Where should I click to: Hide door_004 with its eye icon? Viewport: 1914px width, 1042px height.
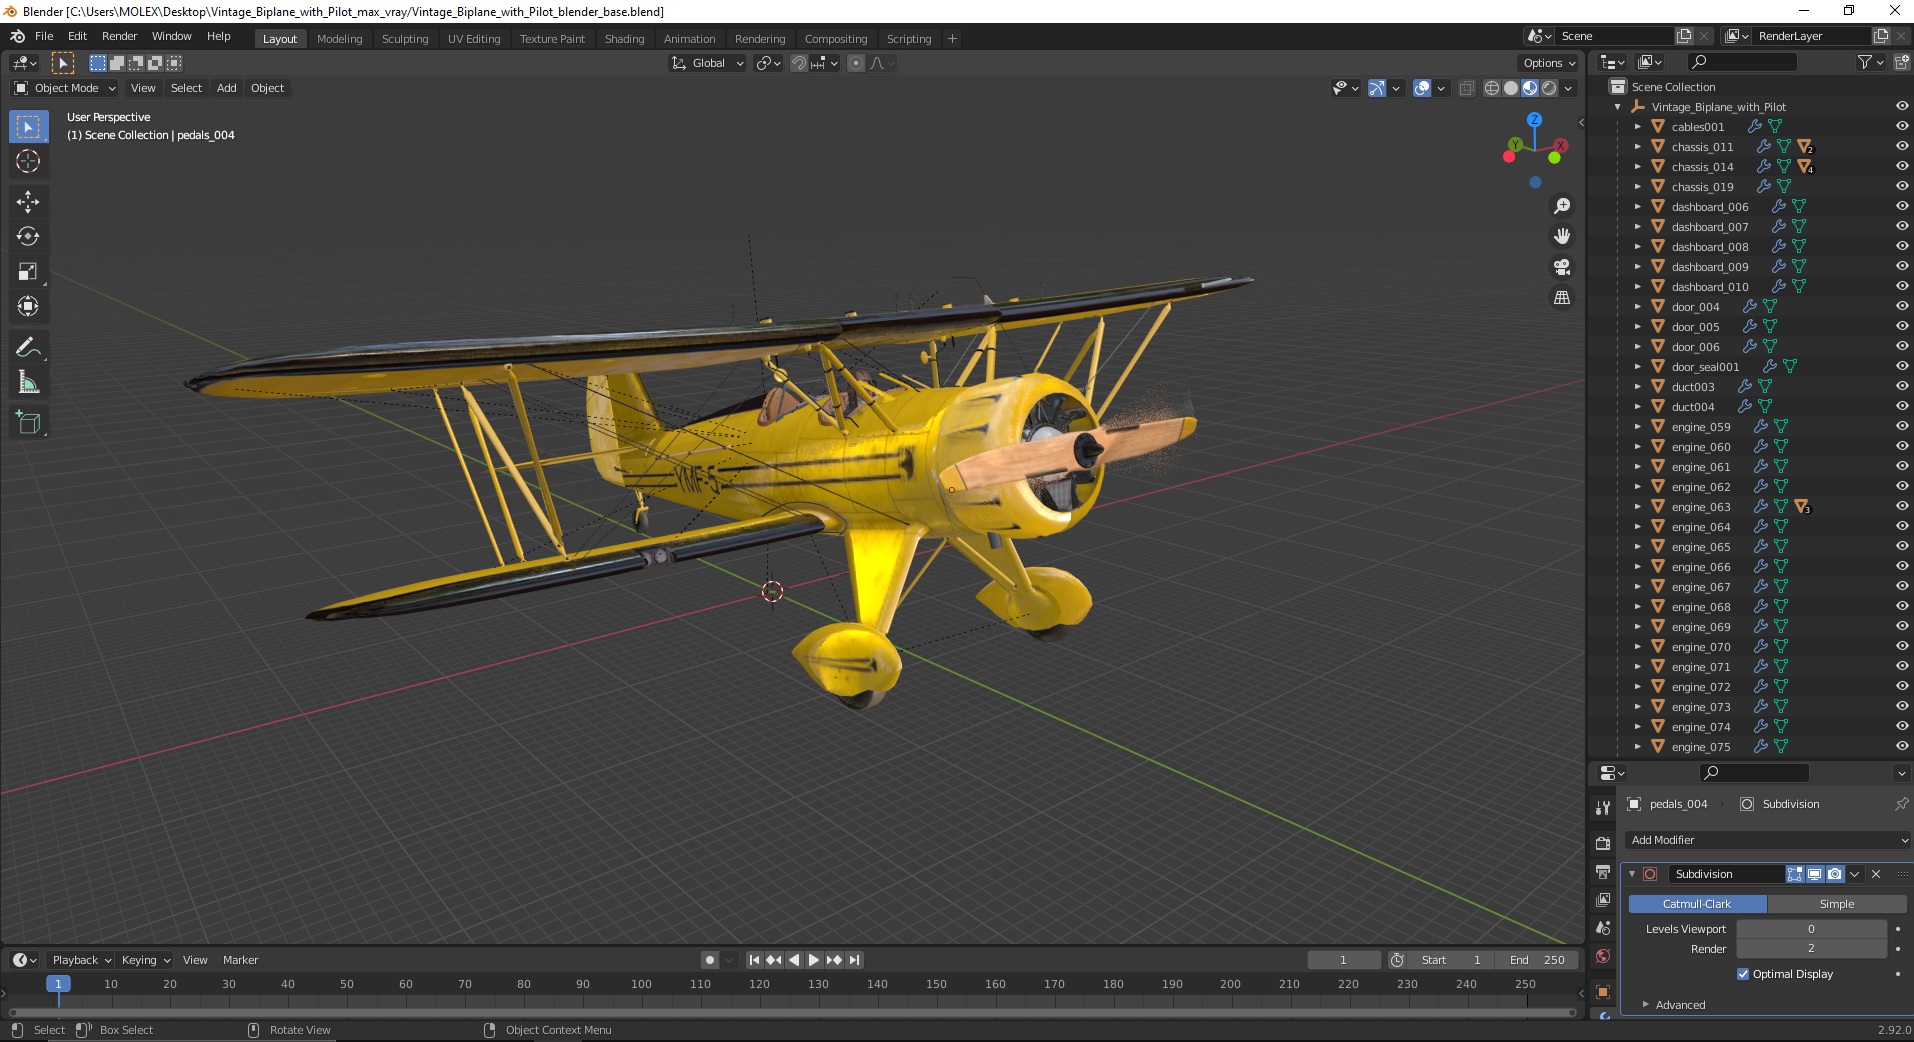[x=1902, y=306]
